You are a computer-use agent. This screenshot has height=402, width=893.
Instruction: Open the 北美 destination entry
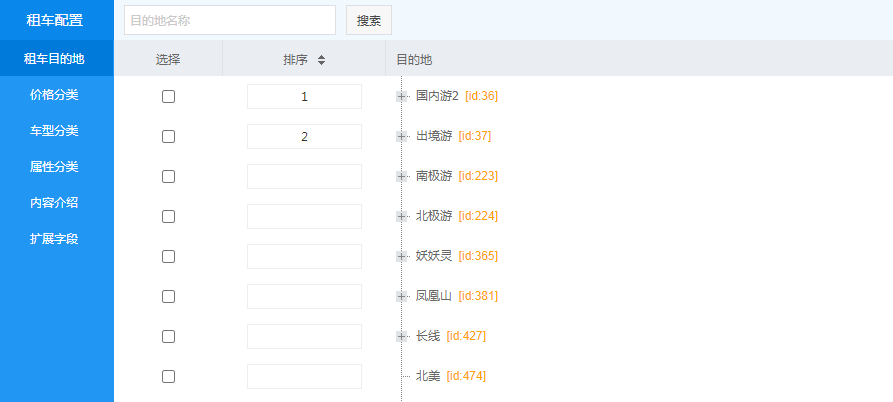coord(428,376)
